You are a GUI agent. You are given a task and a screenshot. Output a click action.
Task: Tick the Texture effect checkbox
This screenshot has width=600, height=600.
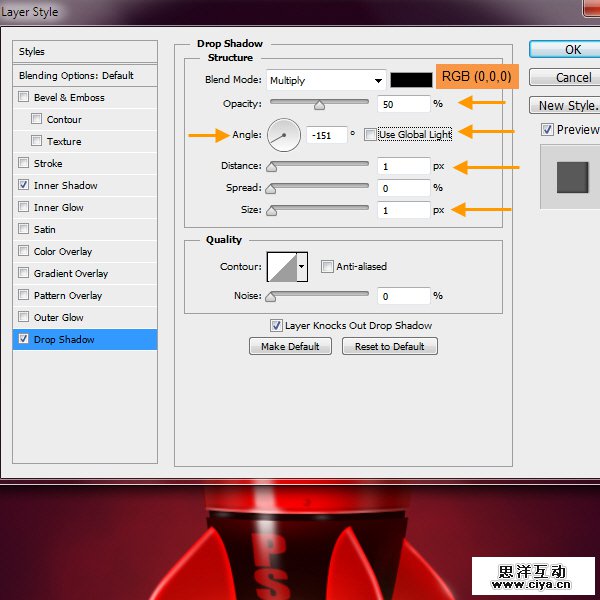click(36, 141)
